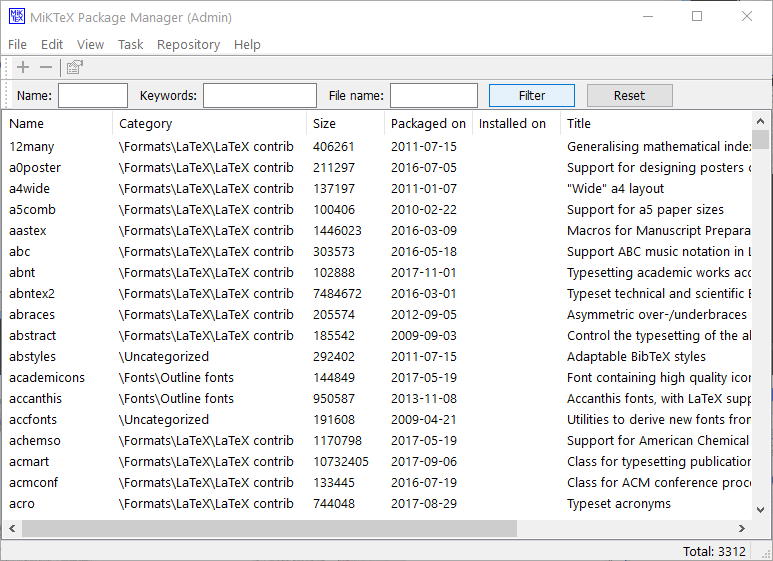Click the install package plus icon
The image size is (773, 561).
[23, 67]
